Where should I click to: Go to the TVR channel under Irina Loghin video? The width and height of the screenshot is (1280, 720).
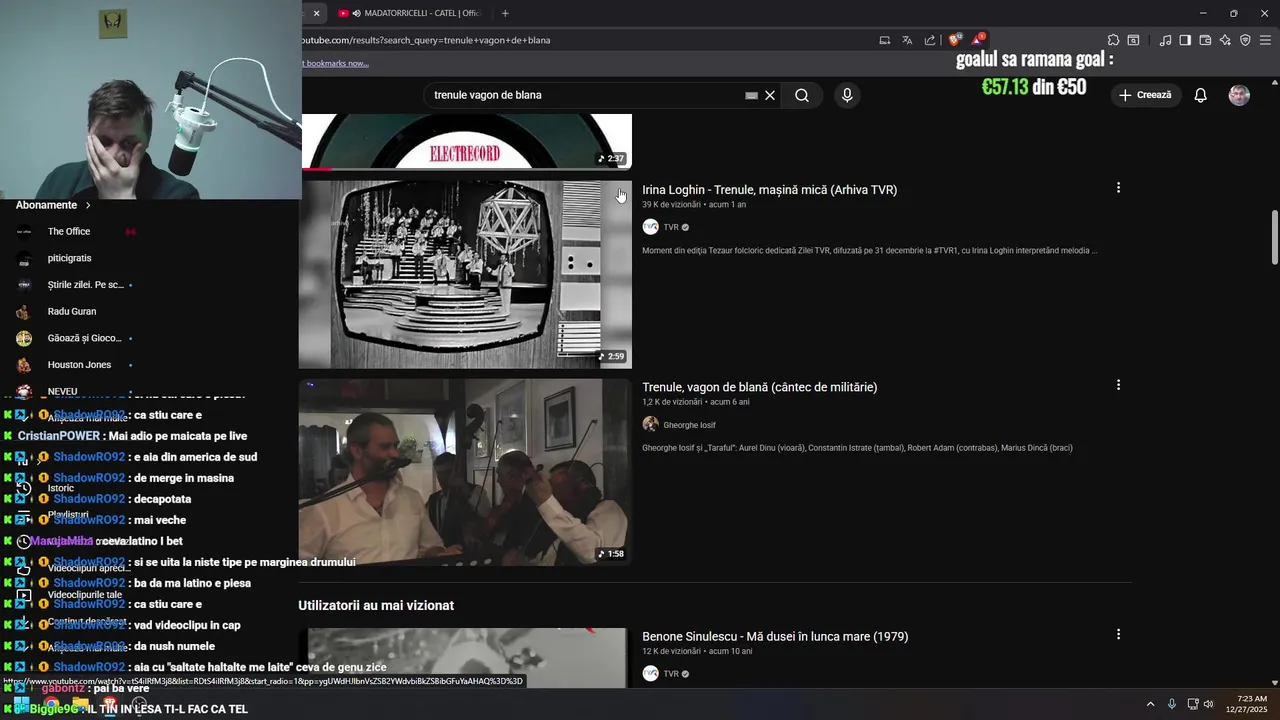tap(670, 227)
